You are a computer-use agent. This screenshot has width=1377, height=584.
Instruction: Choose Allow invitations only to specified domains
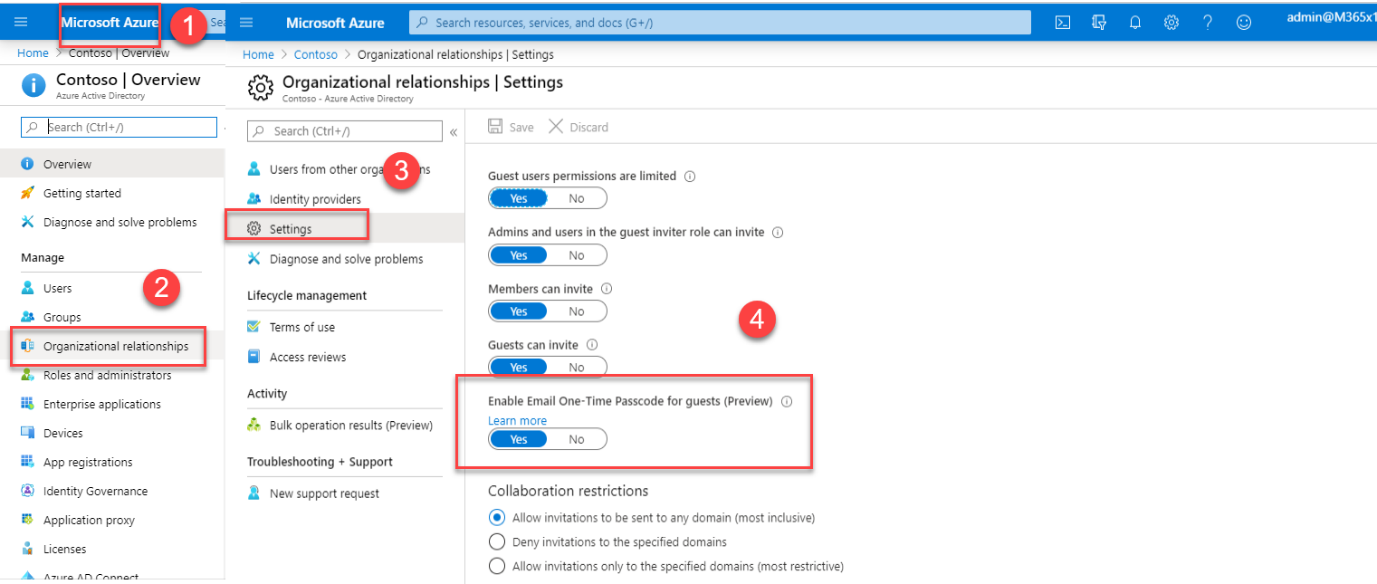tap(497, 566)
